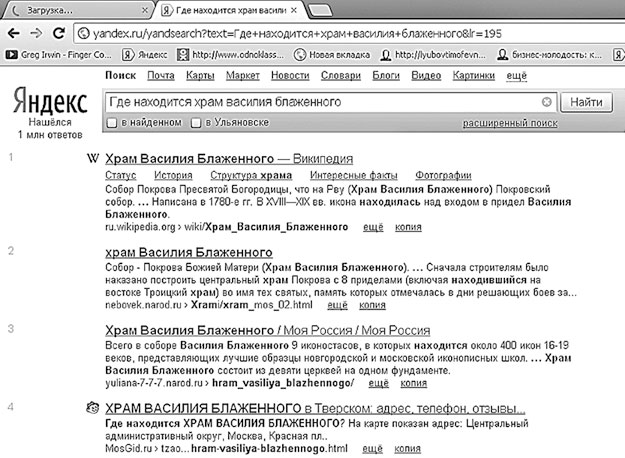The height and width of the screenshot is (458, 625).
Task: Toggle the в найденном checkbox
Action: pyautogui.click(x=112, y=123)
